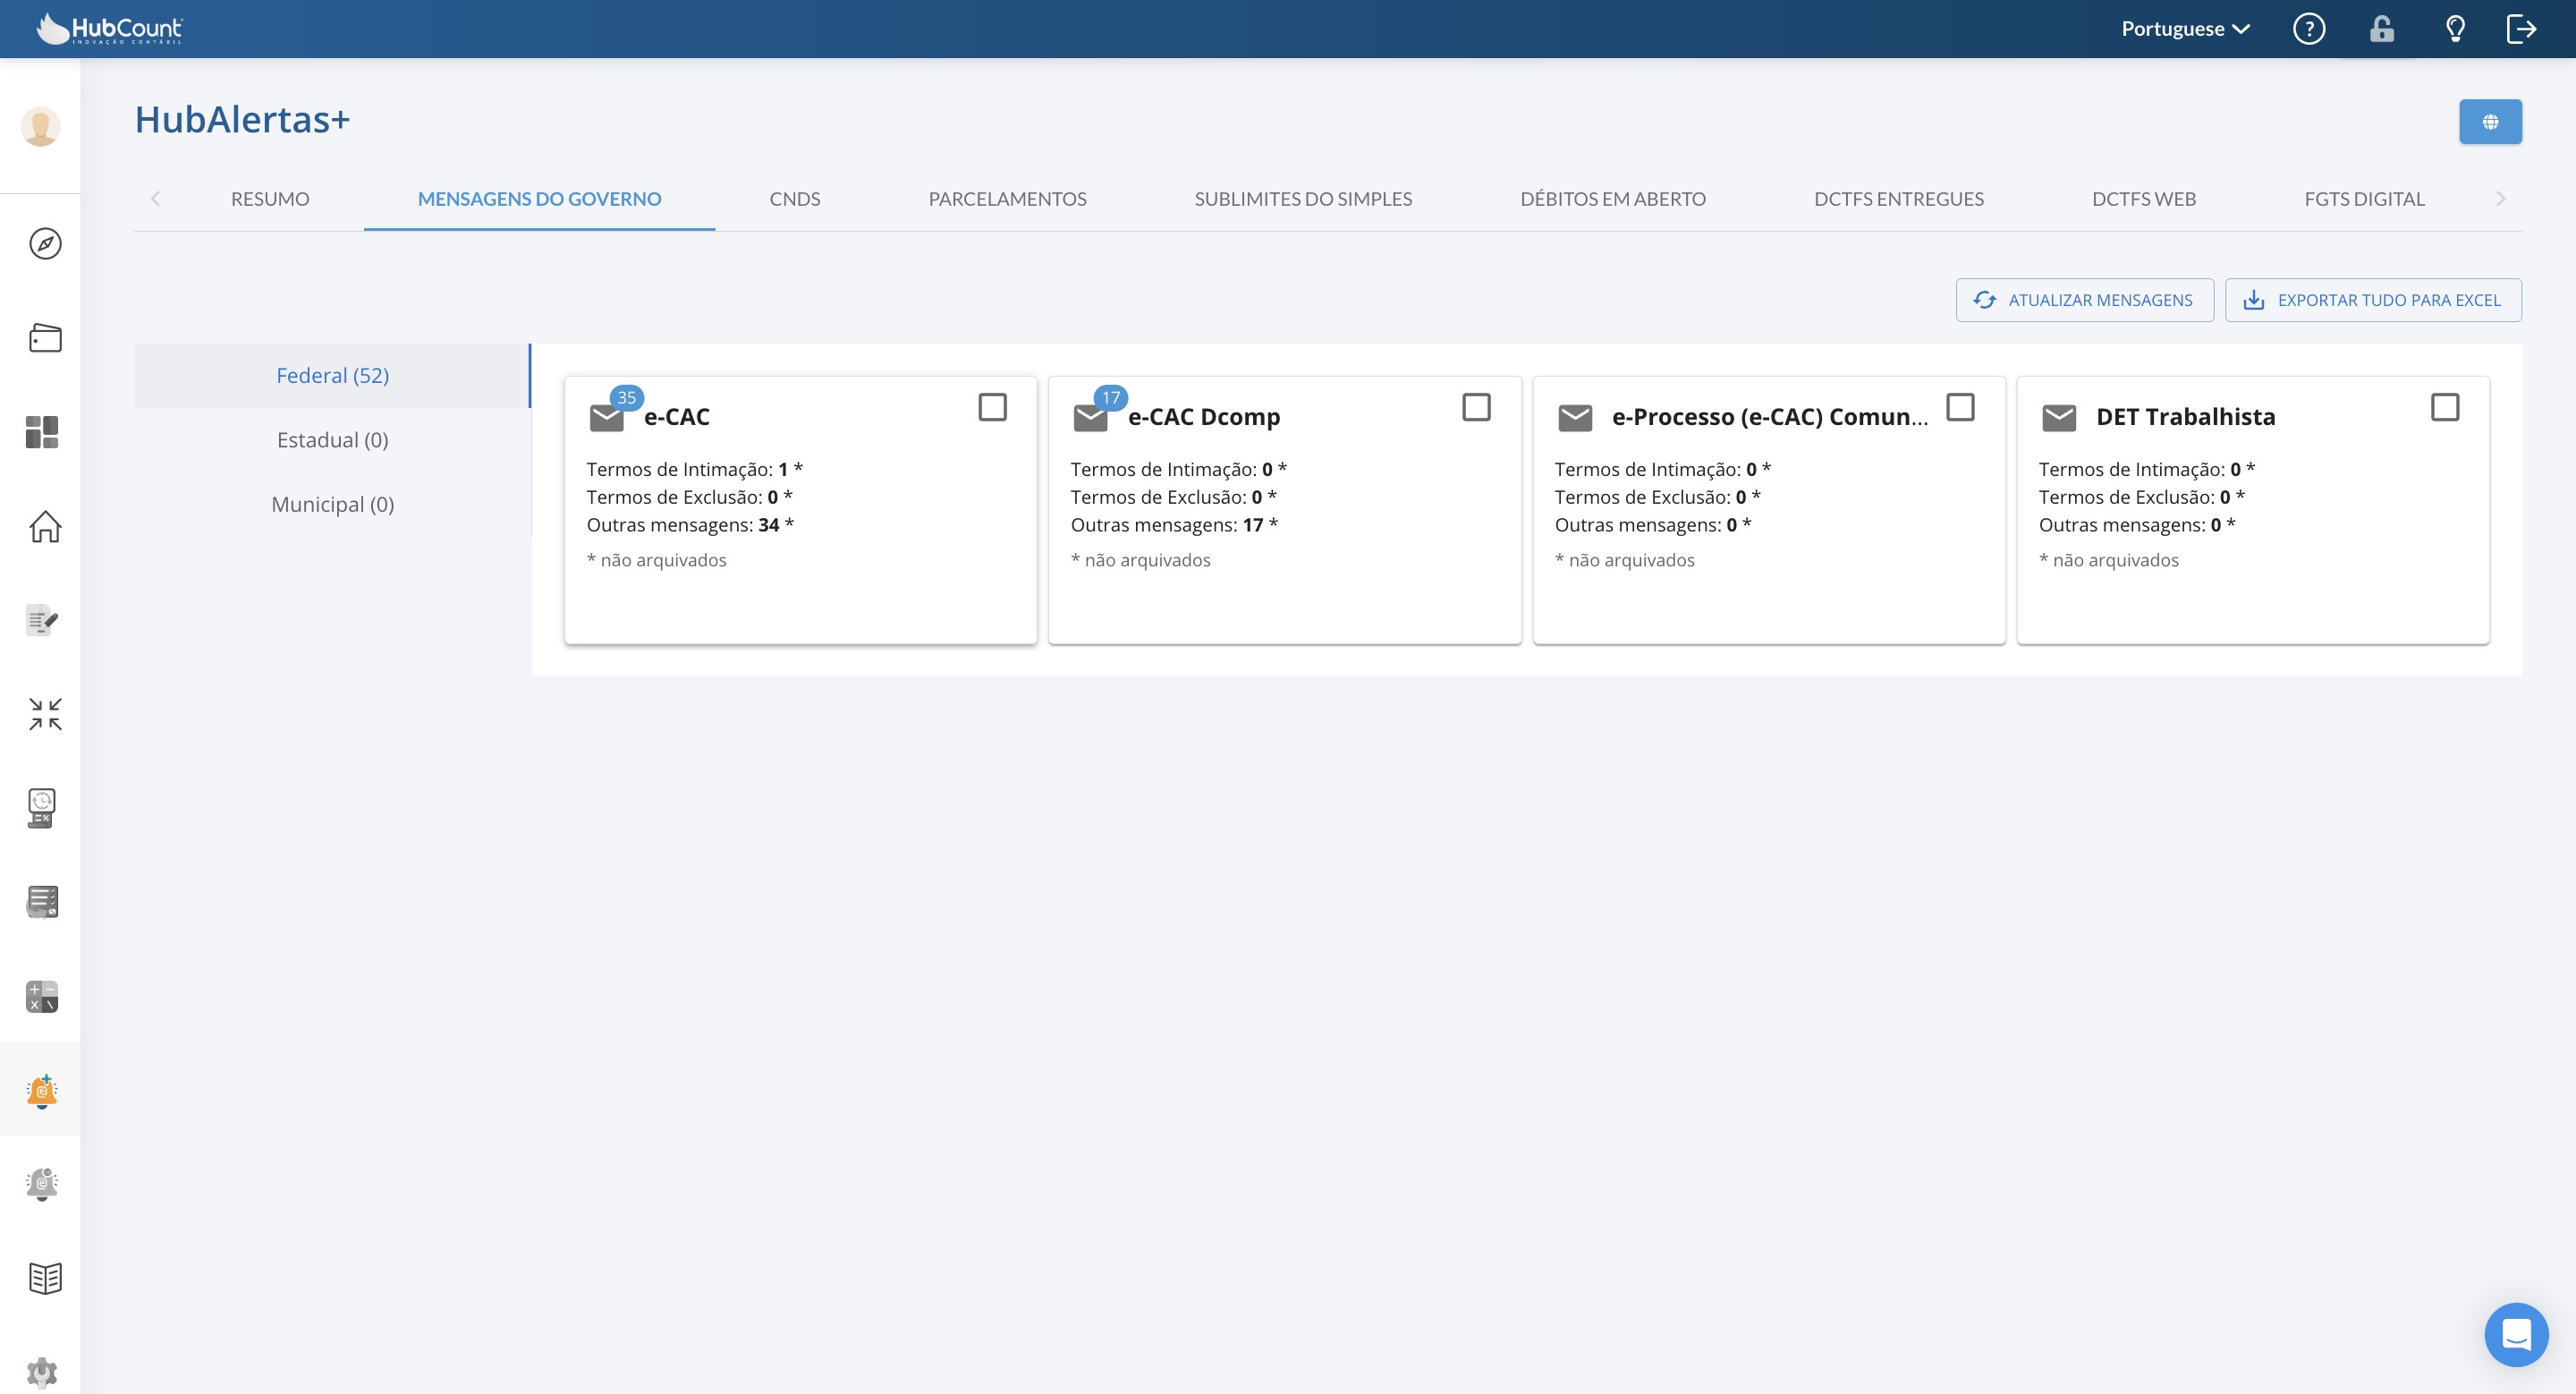This screenshot has height=1394, width=2576.
Task: Click the home icon in sidebar
Action: coord(45,526)
